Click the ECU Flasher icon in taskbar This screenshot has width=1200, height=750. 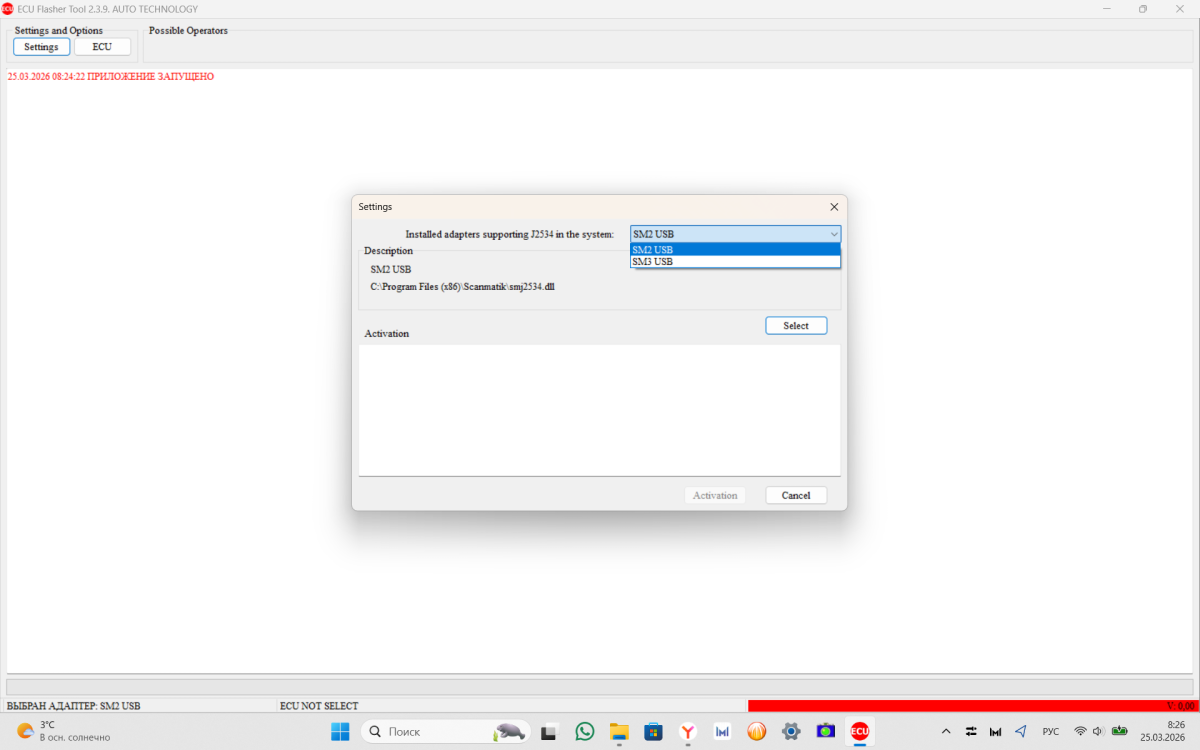pyautogui.click(x=859, y=731)
